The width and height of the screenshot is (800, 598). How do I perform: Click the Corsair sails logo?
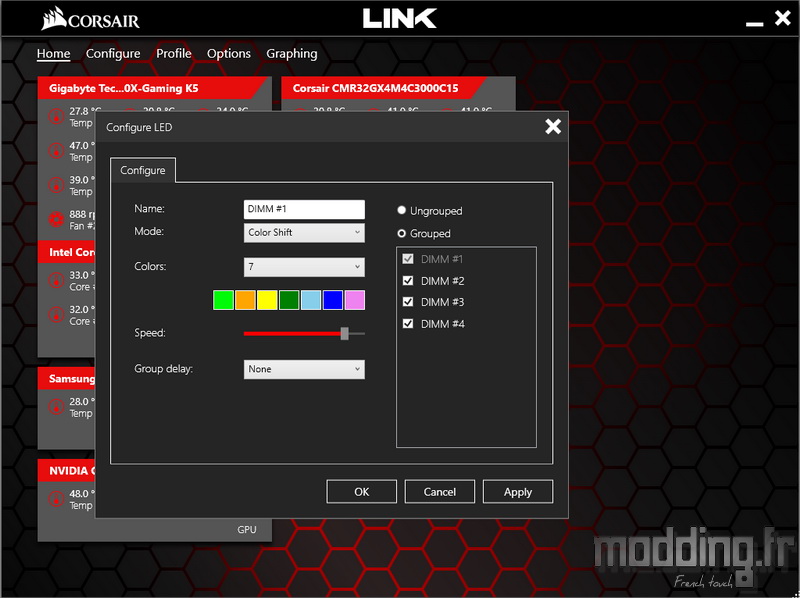pyautogui.click(x=54, y=18)
